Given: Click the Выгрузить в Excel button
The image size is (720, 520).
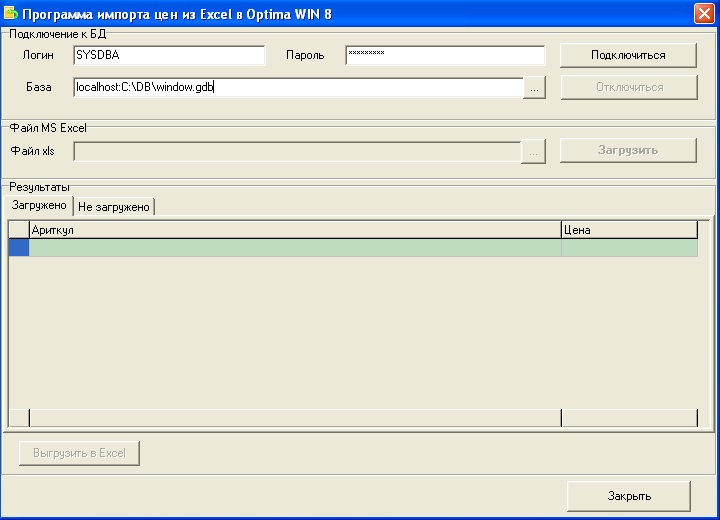Looking at the screenshot, I should pos(79,453).
